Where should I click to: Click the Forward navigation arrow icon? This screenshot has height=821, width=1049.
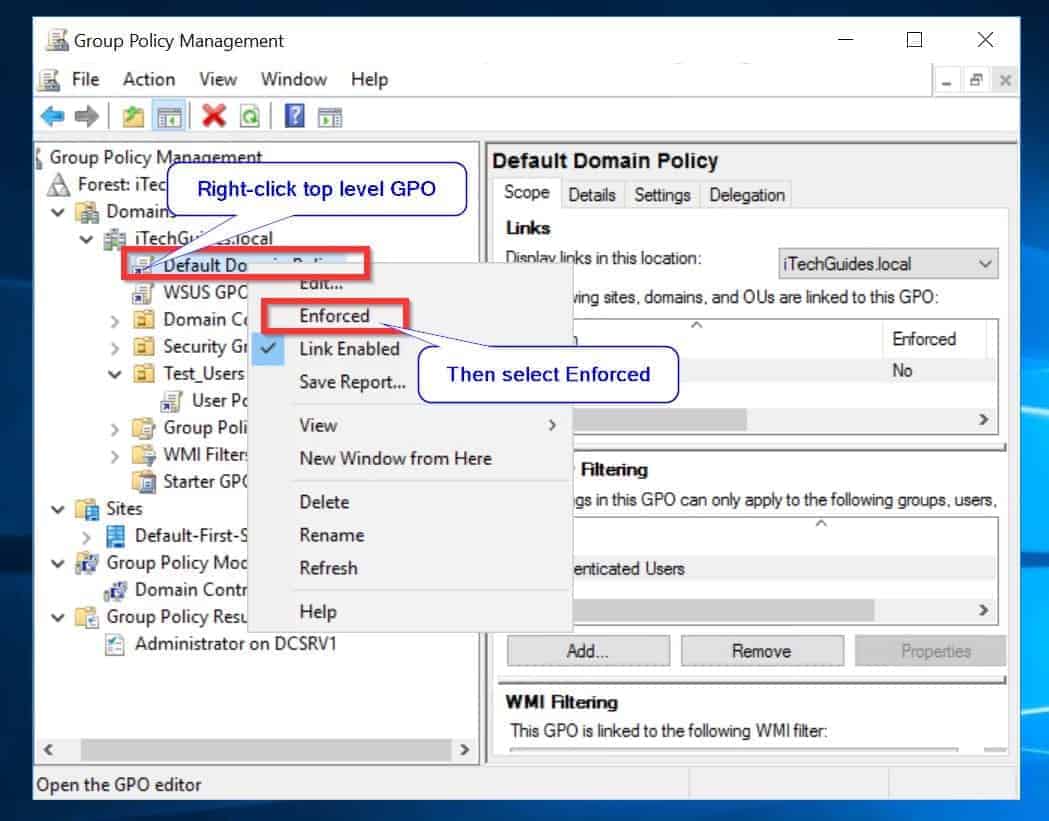click(86, 115)
